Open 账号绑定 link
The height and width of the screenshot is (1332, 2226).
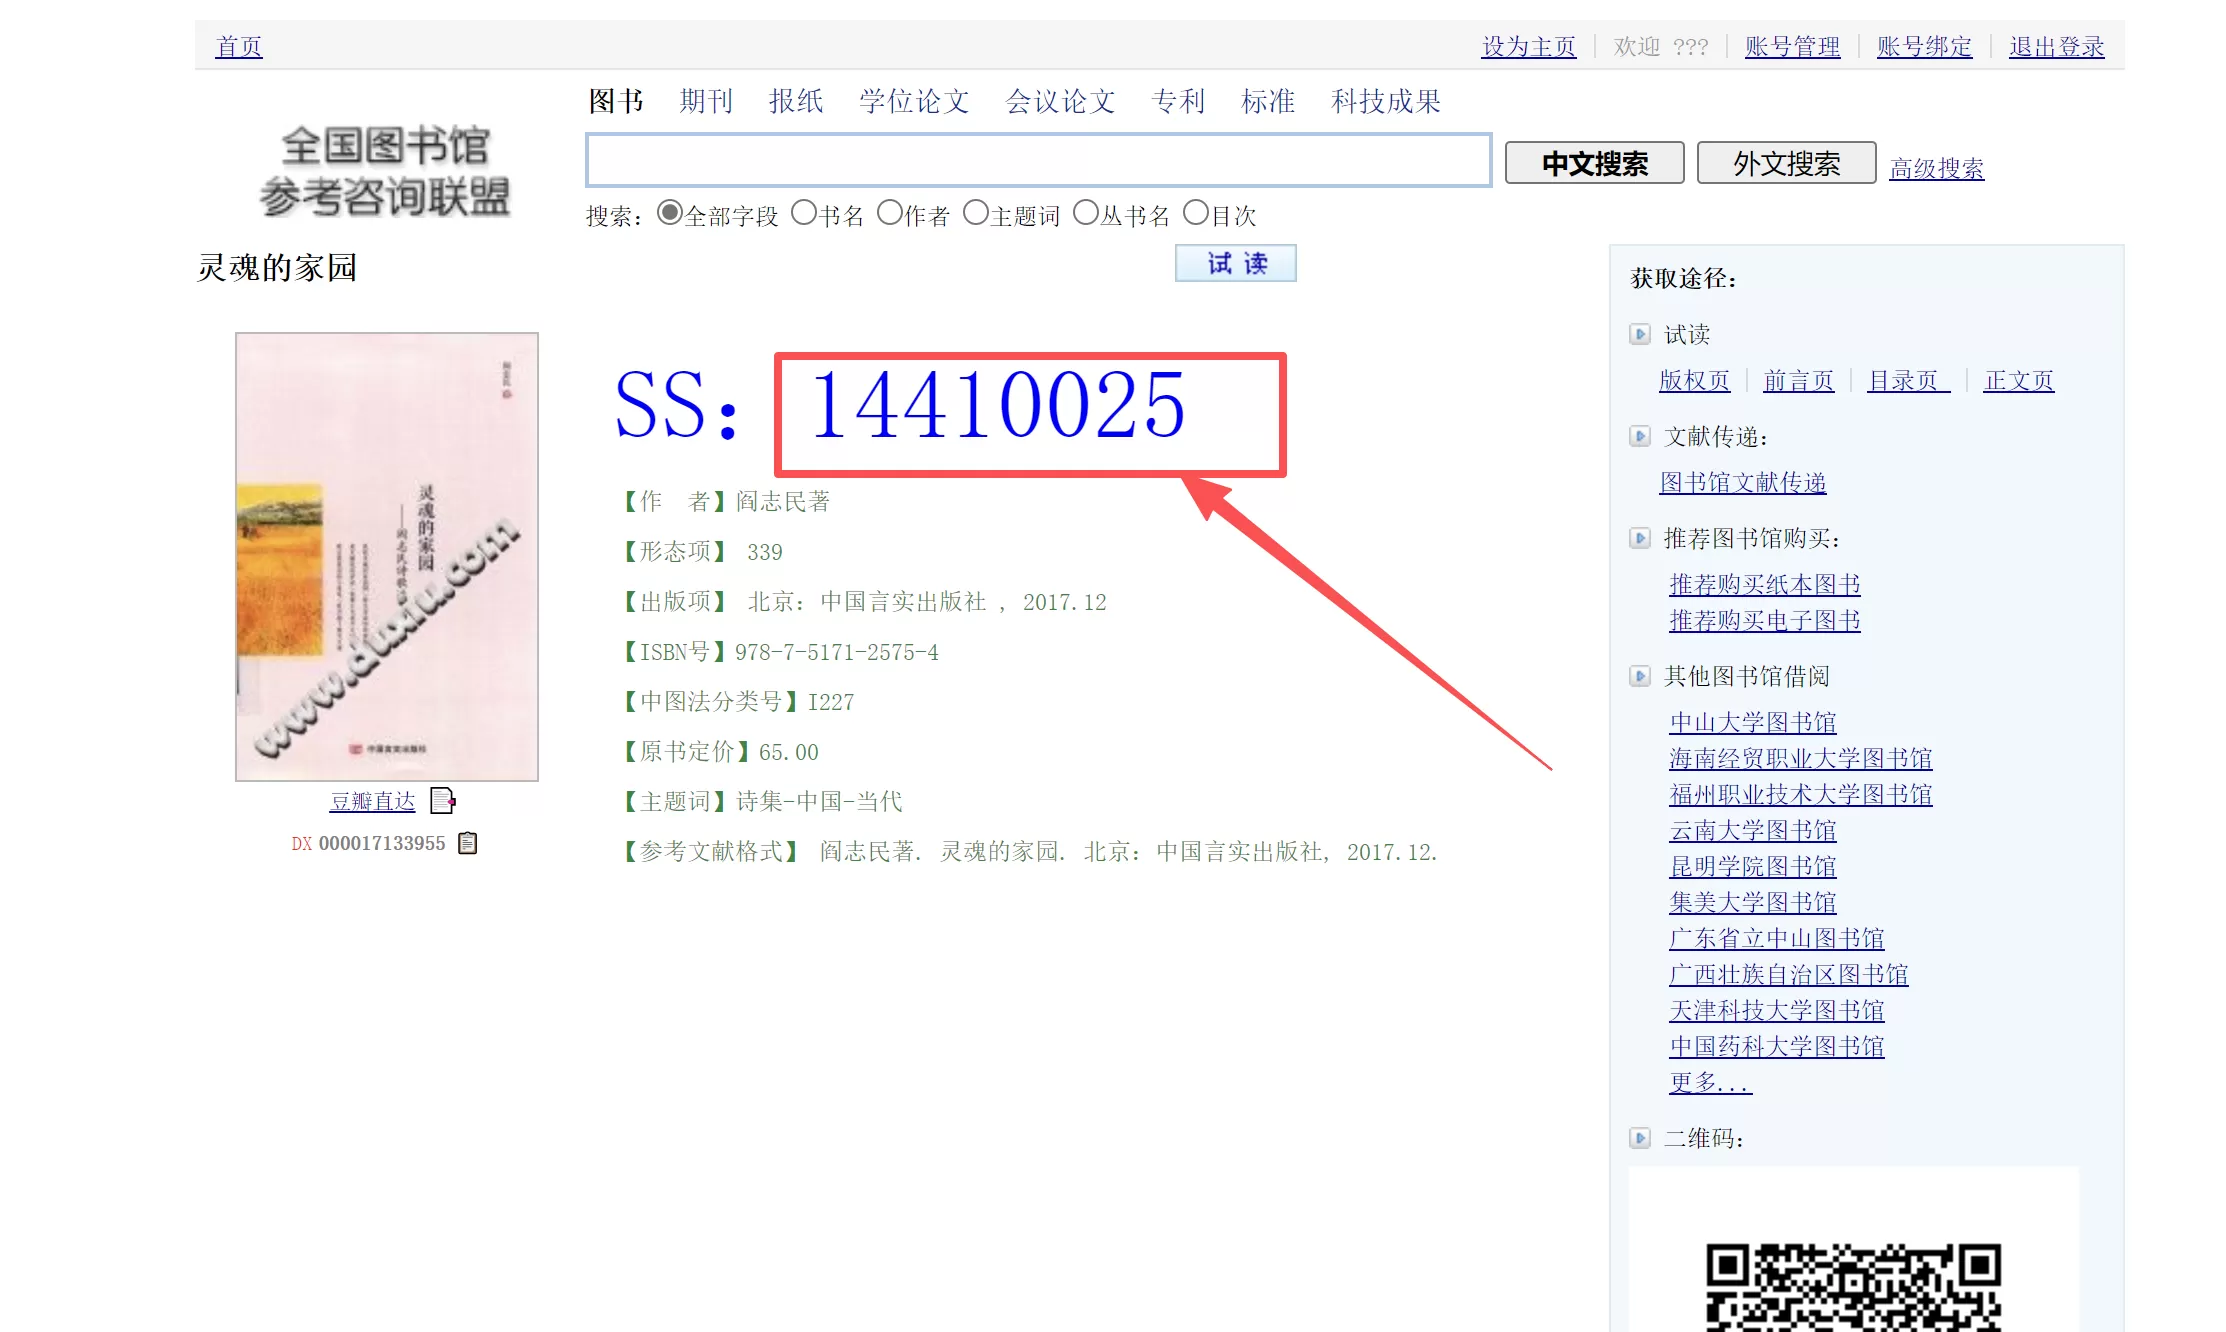tap(1925, 47)
